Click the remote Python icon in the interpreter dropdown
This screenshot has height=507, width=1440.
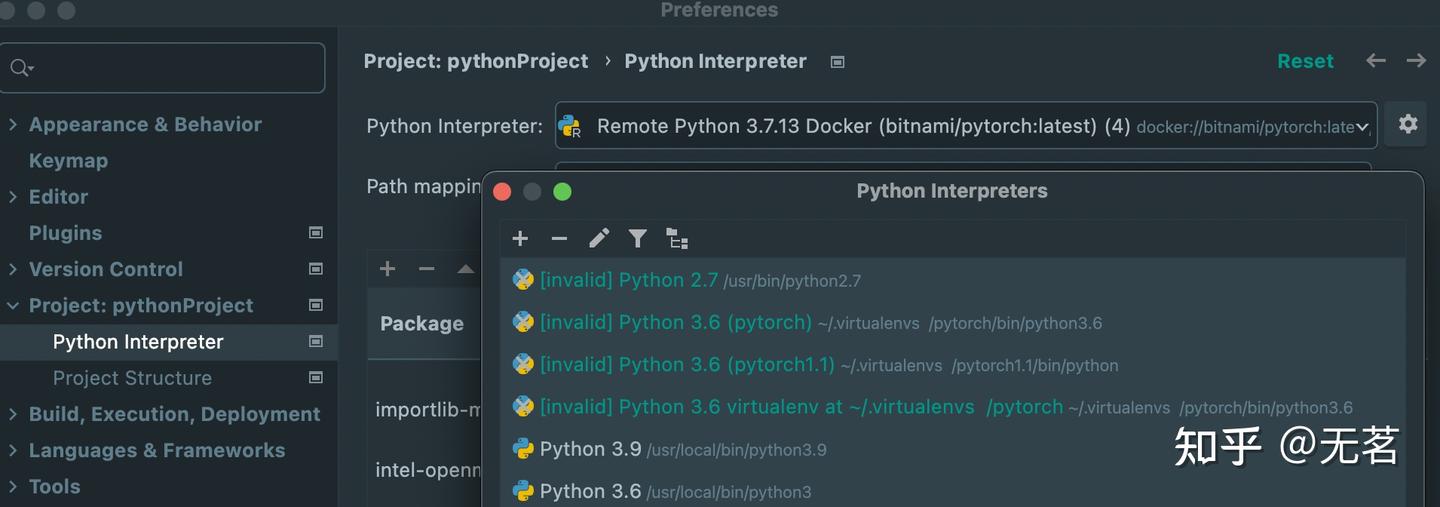pyautogui.click(x=570, y=126)
